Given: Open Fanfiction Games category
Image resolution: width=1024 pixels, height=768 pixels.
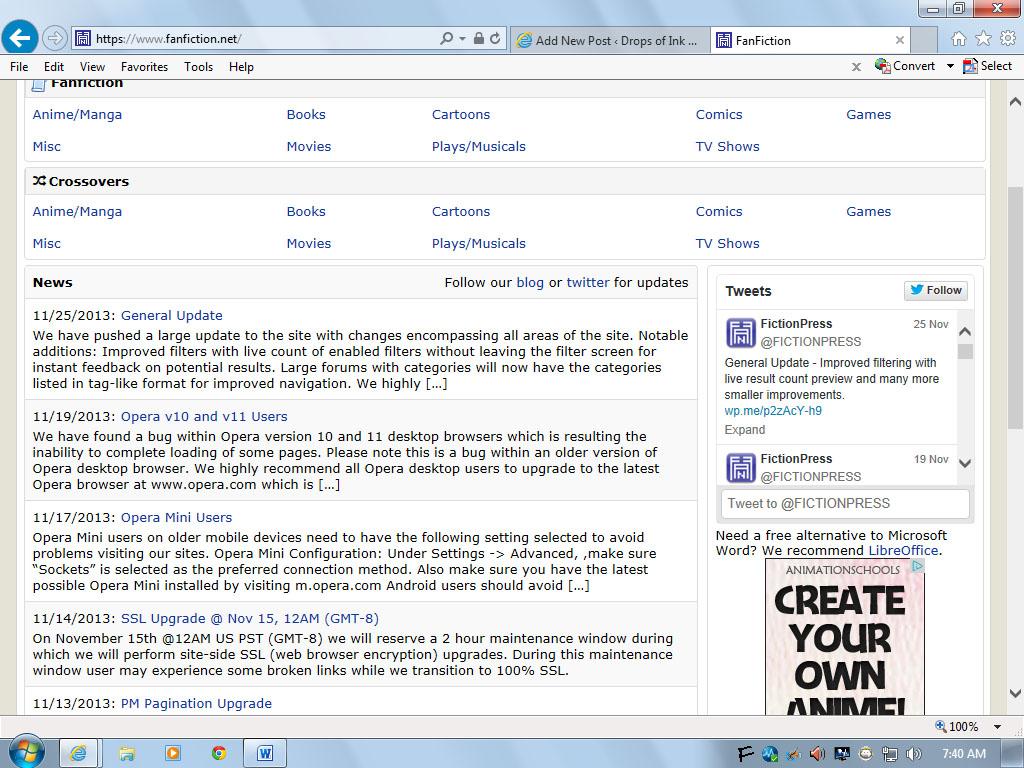Looking at the screenshot, I should [x=868, y=114].
